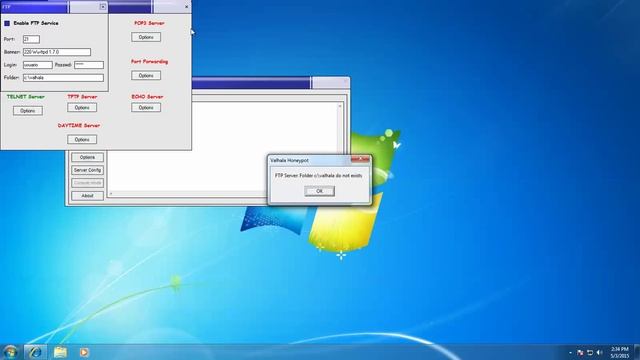Open POP3 Server Options
640x360 pixels.
coord(146,37)
